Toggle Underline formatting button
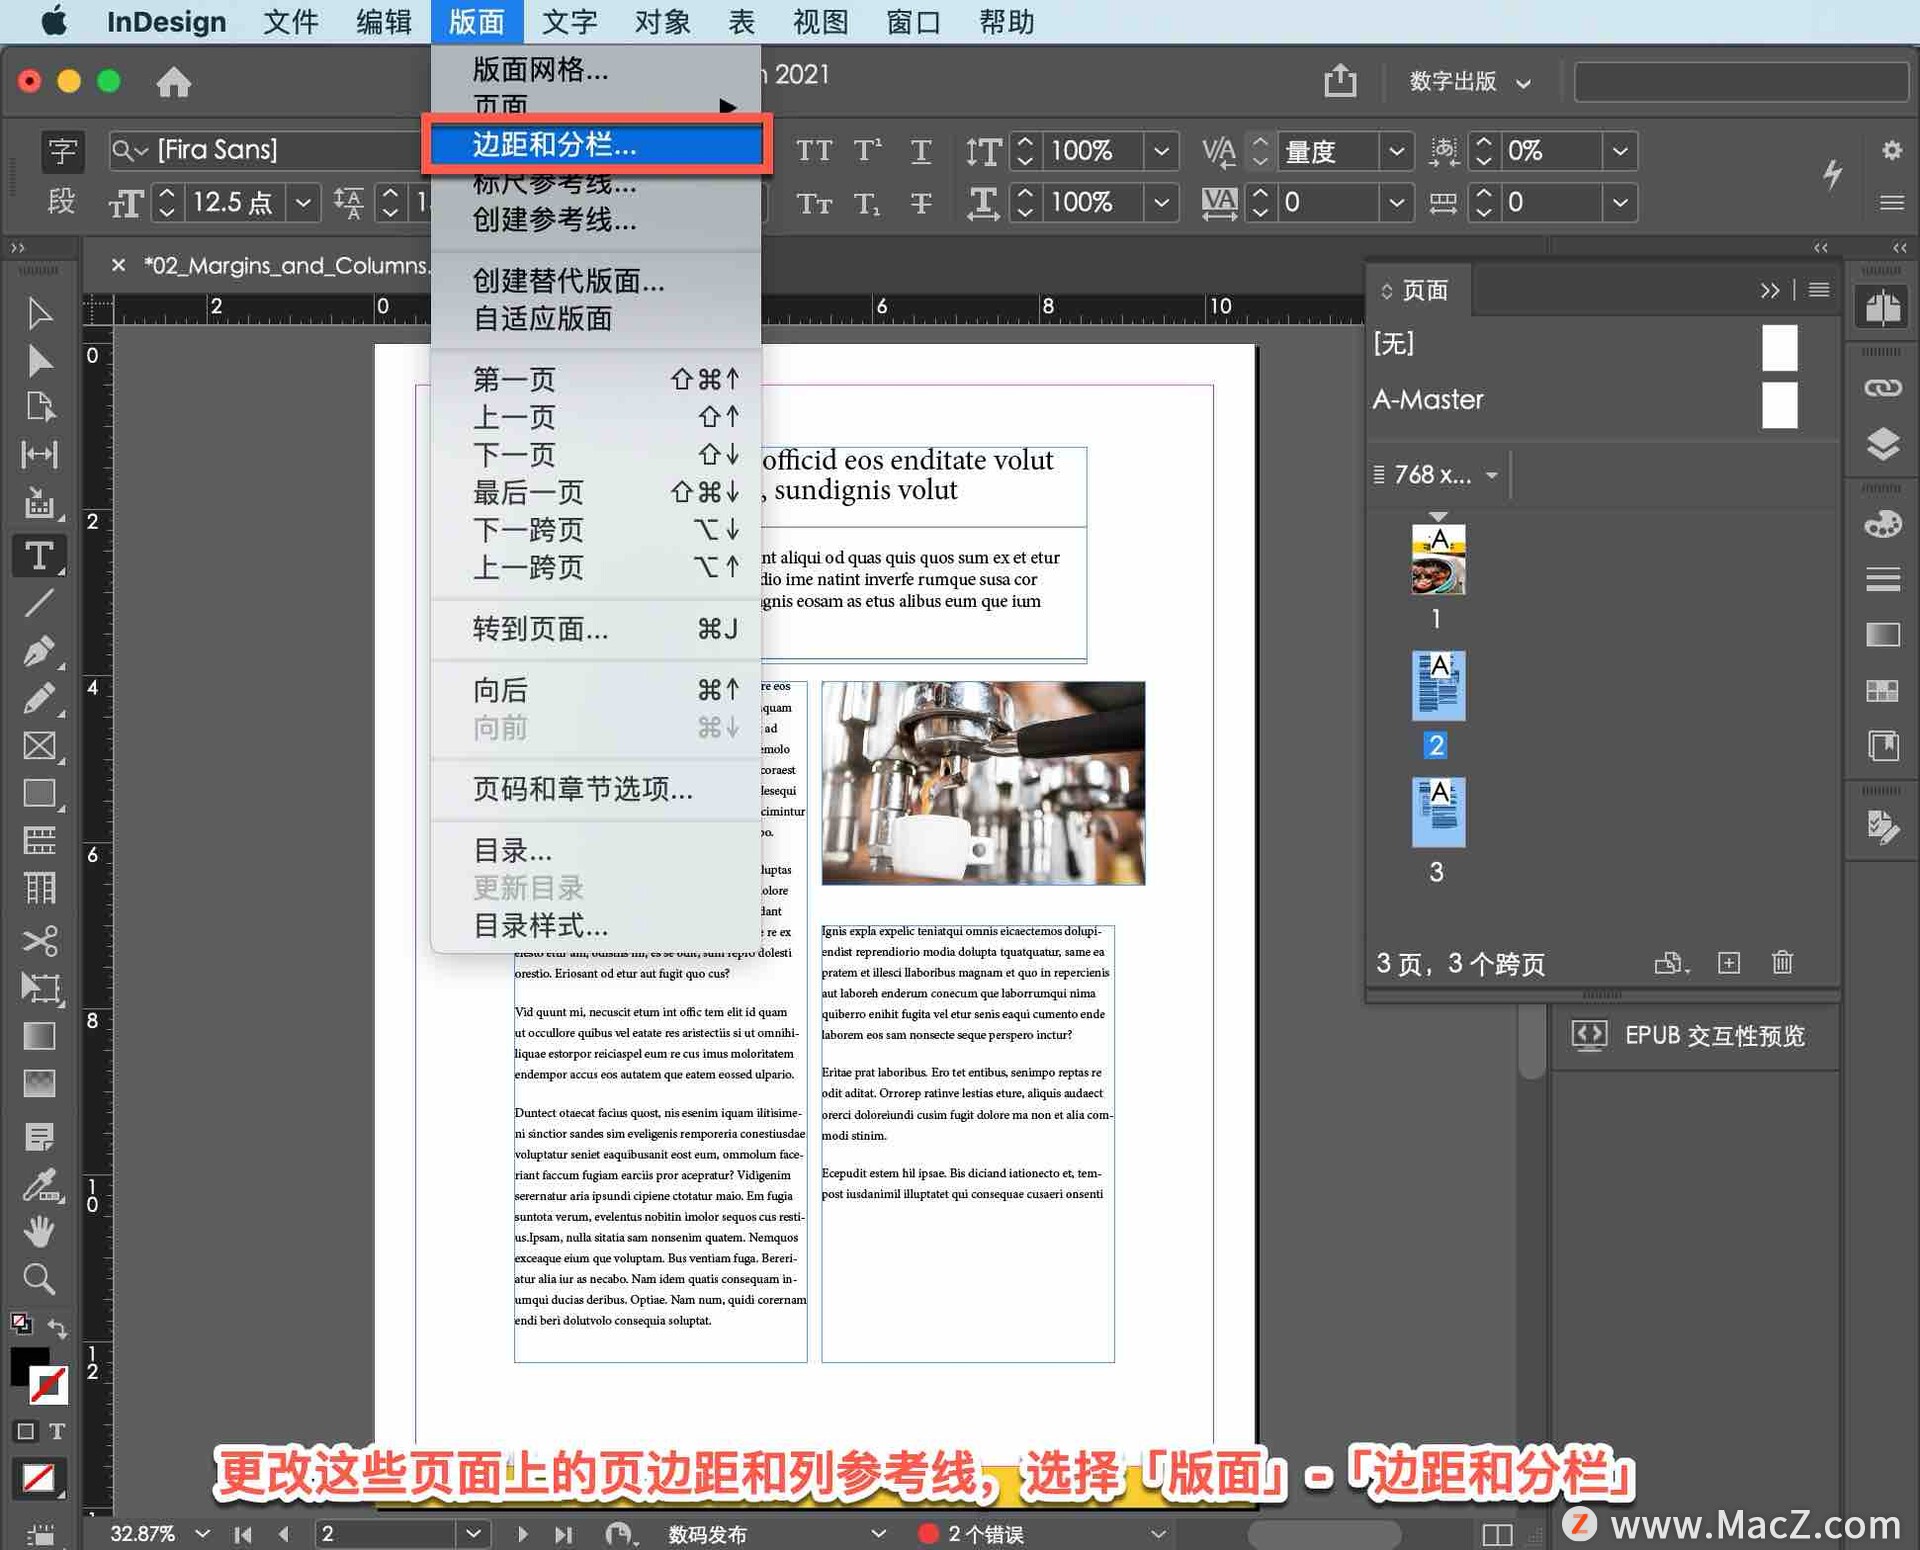 tap(921, 151)
